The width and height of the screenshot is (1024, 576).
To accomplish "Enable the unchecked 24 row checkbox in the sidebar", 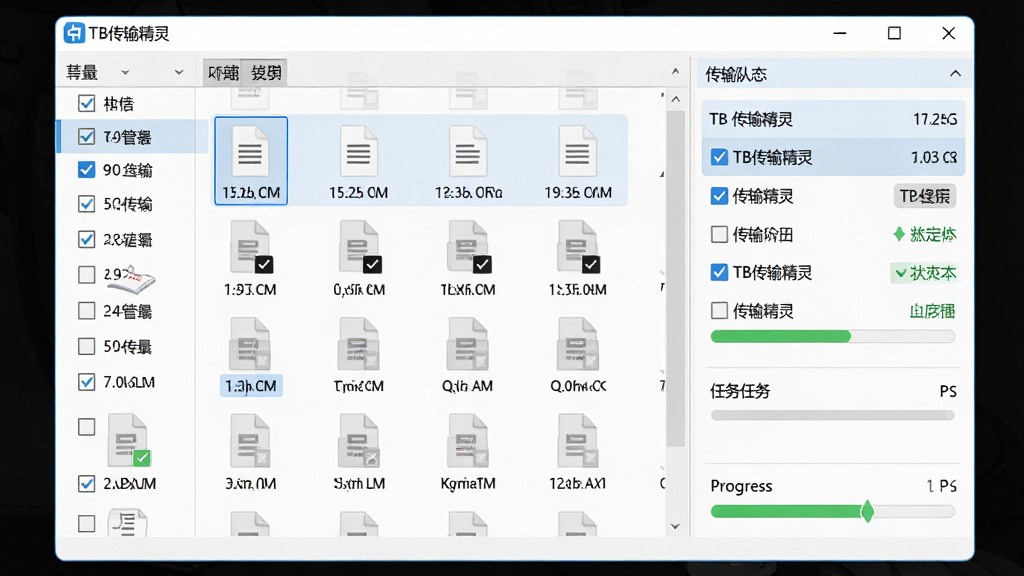I will 86,310.
